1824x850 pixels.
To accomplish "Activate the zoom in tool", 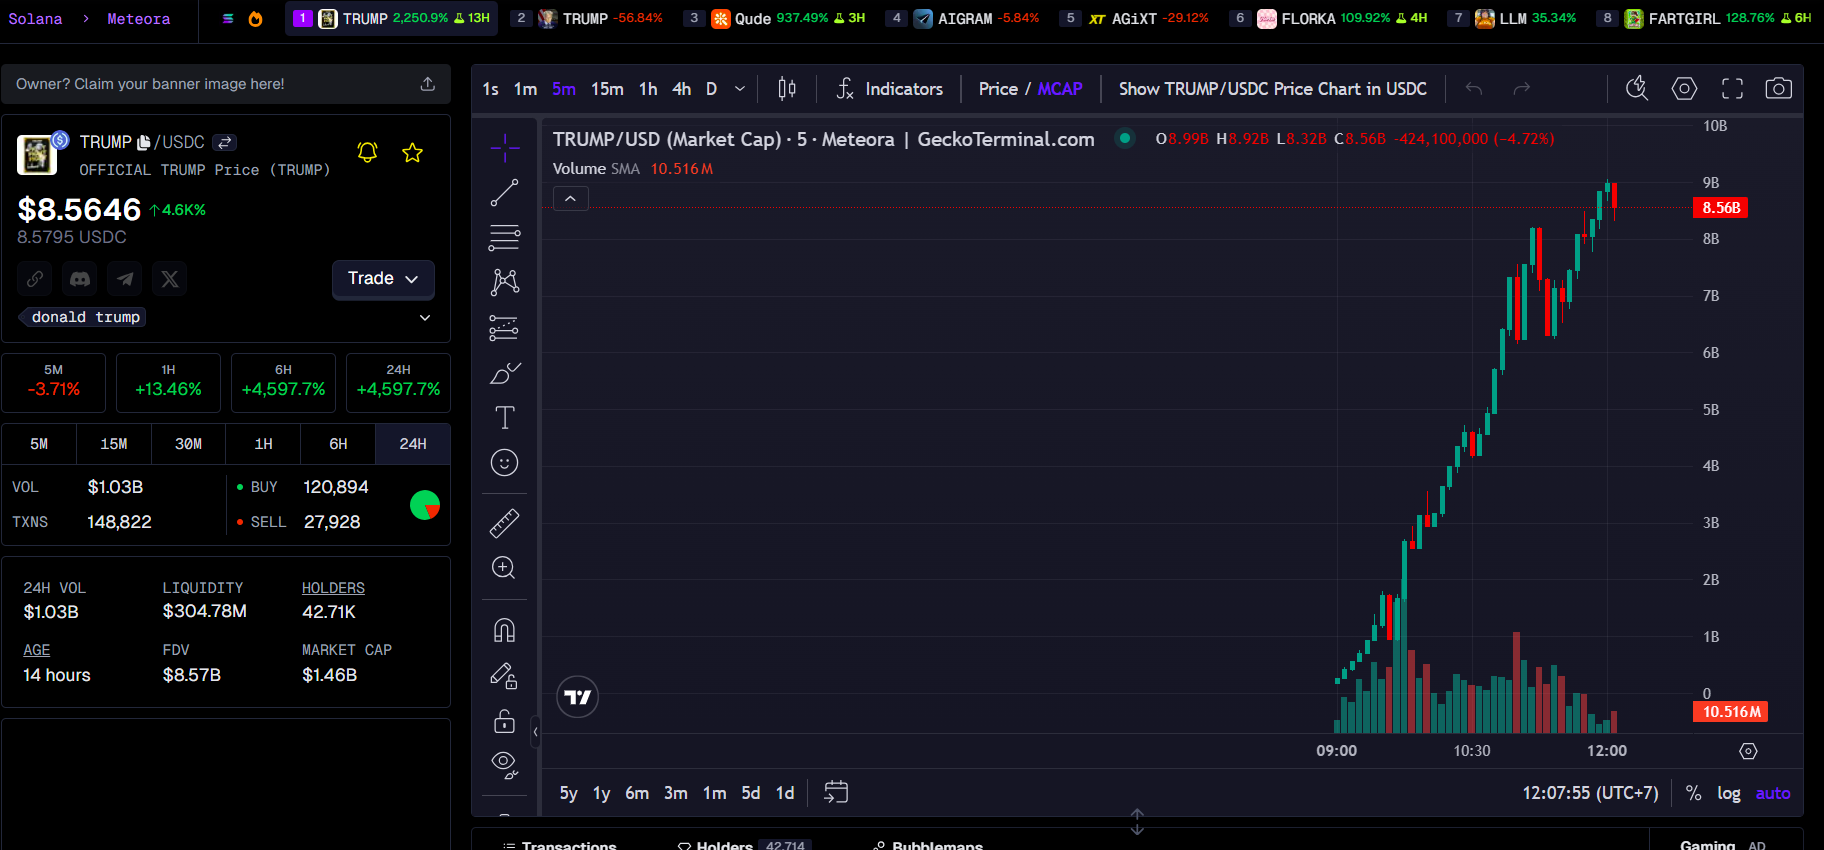I will (x=505, y=568).
